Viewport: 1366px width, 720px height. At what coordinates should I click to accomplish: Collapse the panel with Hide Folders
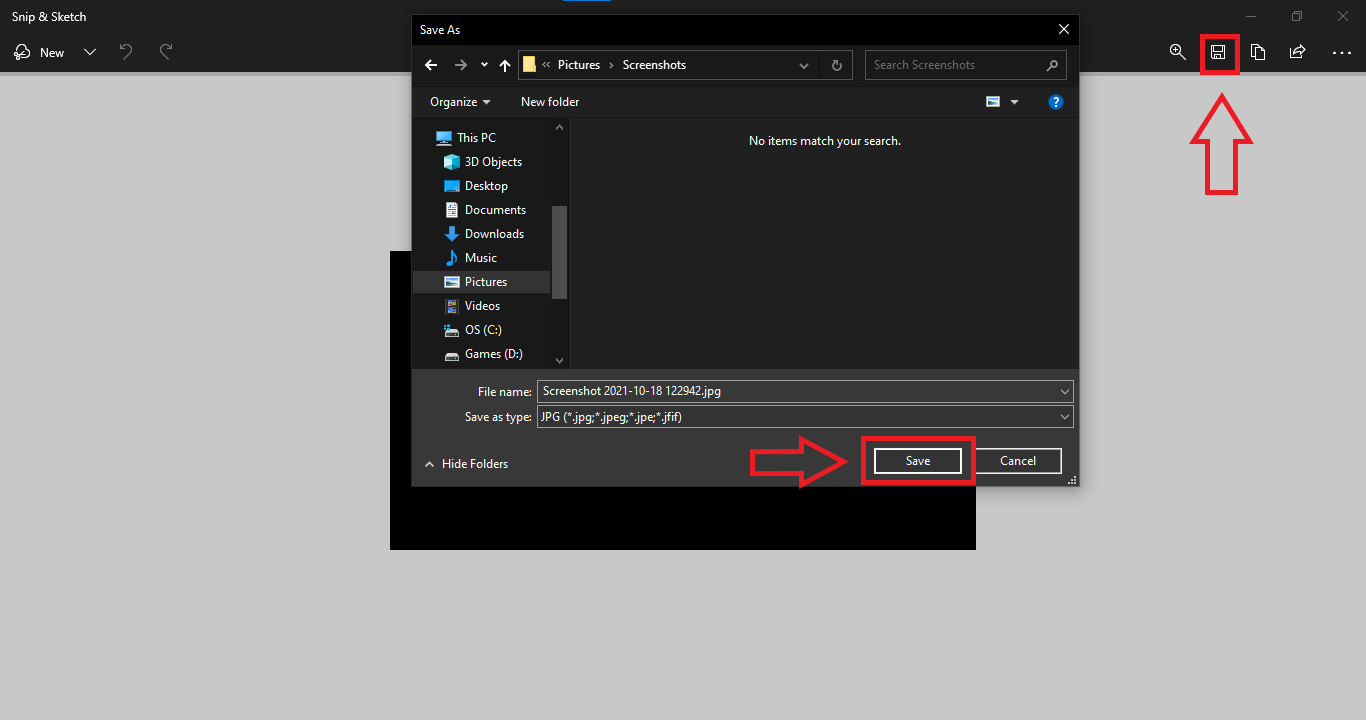(466, 464)
